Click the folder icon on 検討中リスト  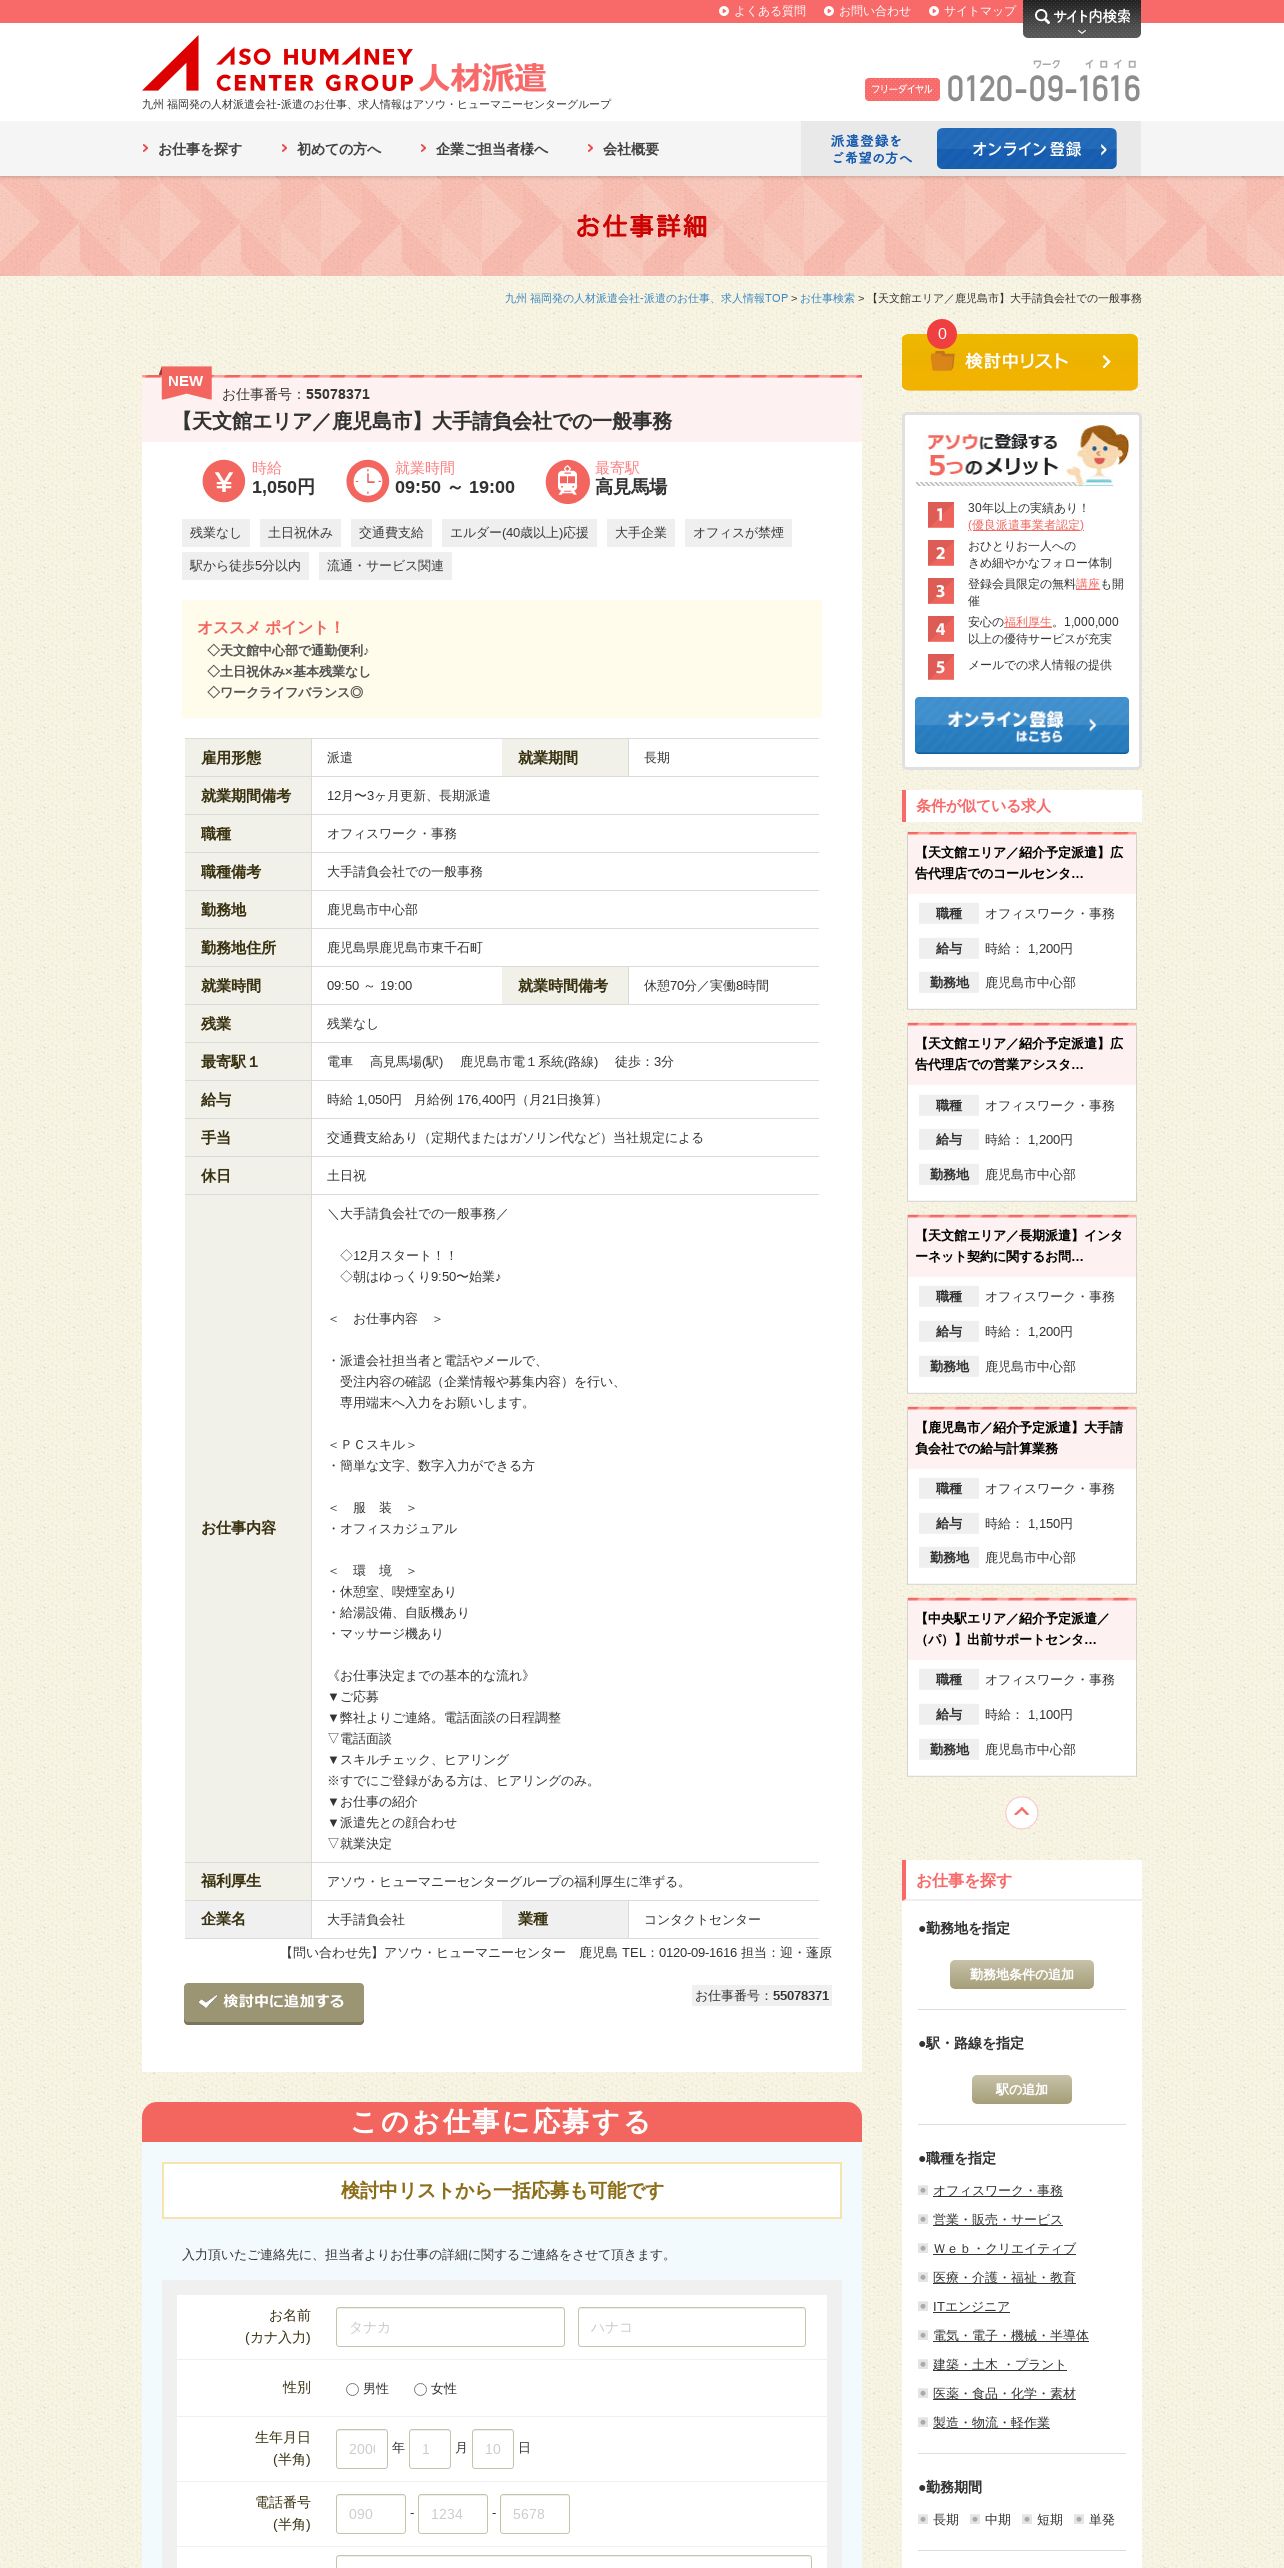(942, 361)
